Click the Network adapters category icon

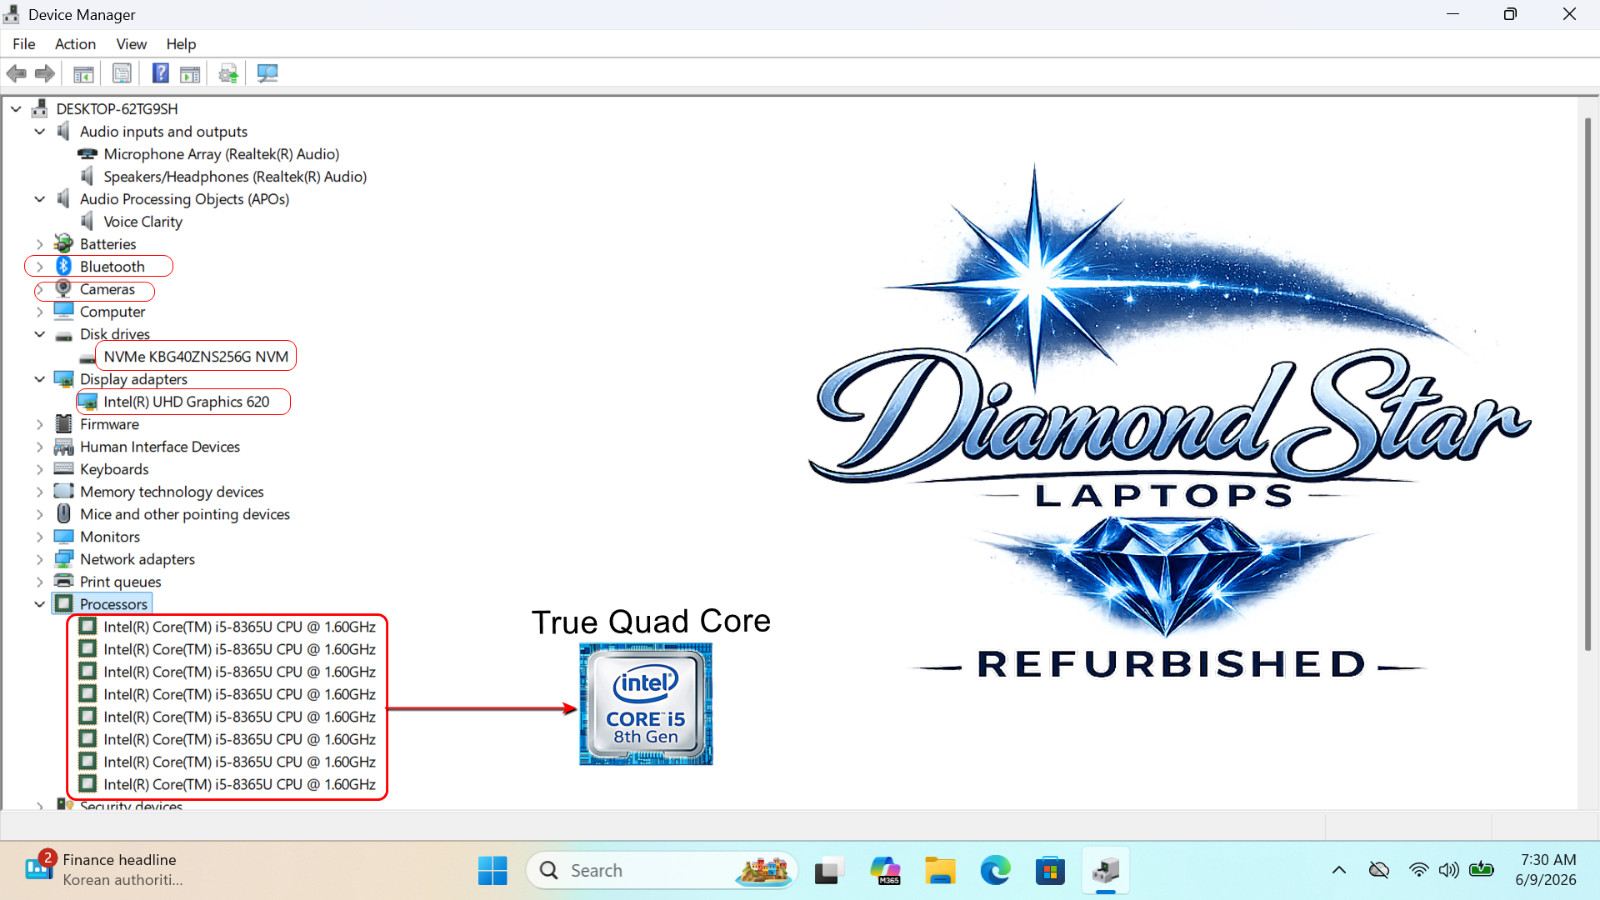pyautogui.click(x=64, y=559)
